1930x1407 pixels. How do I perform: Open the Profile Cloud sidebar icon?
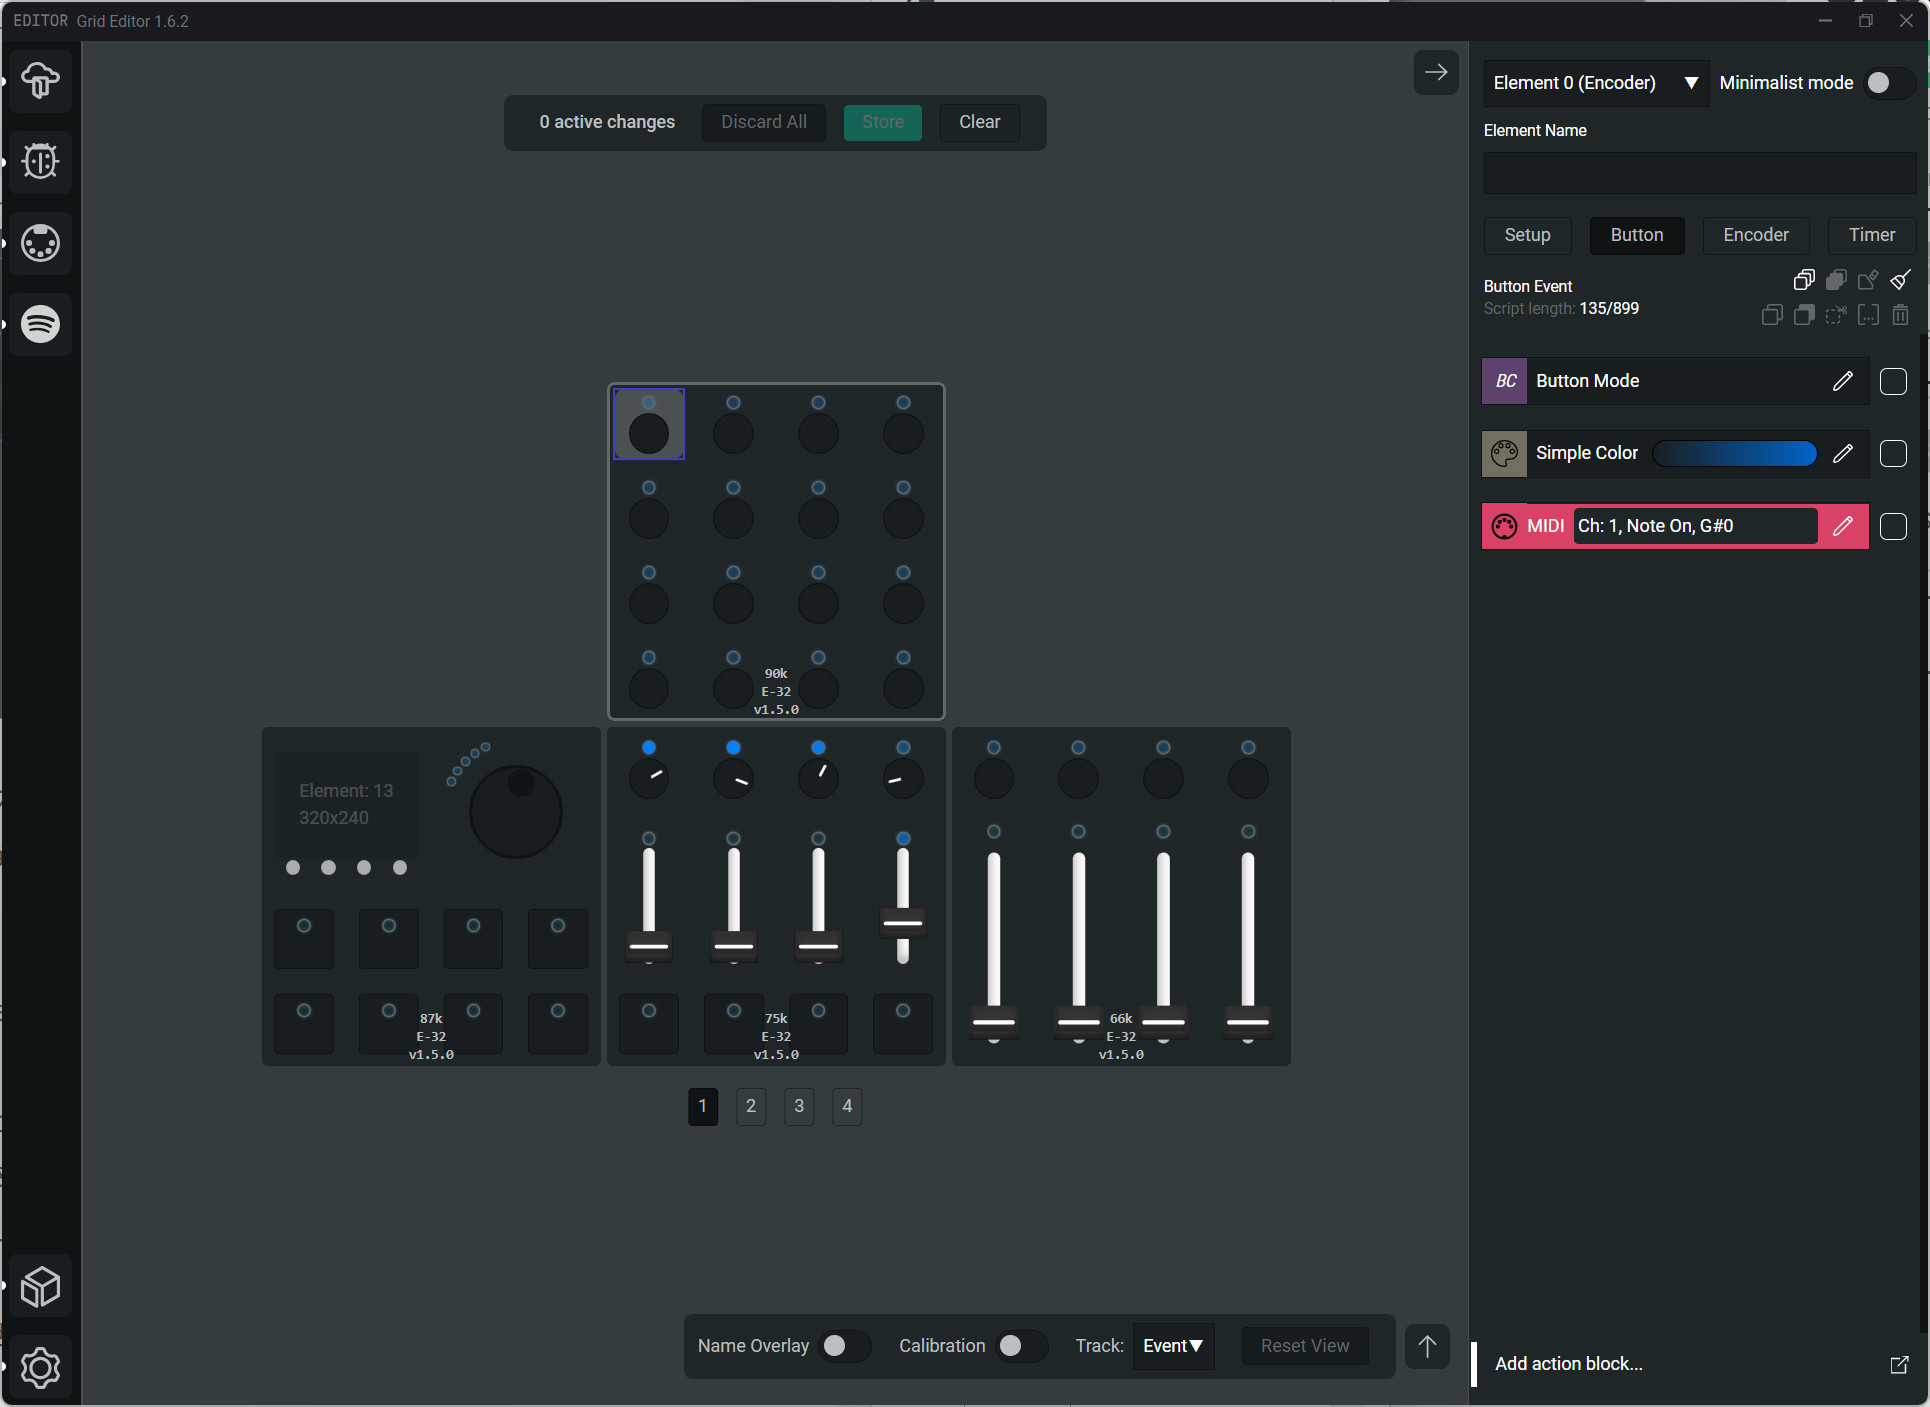click(40, 80)
